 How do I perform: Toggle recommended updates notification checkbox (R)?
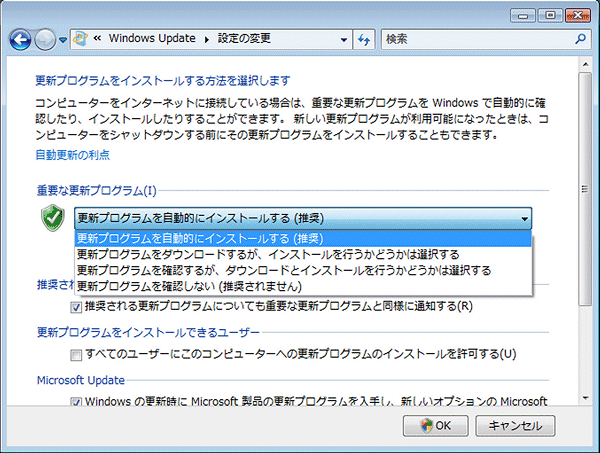(76, 307)
